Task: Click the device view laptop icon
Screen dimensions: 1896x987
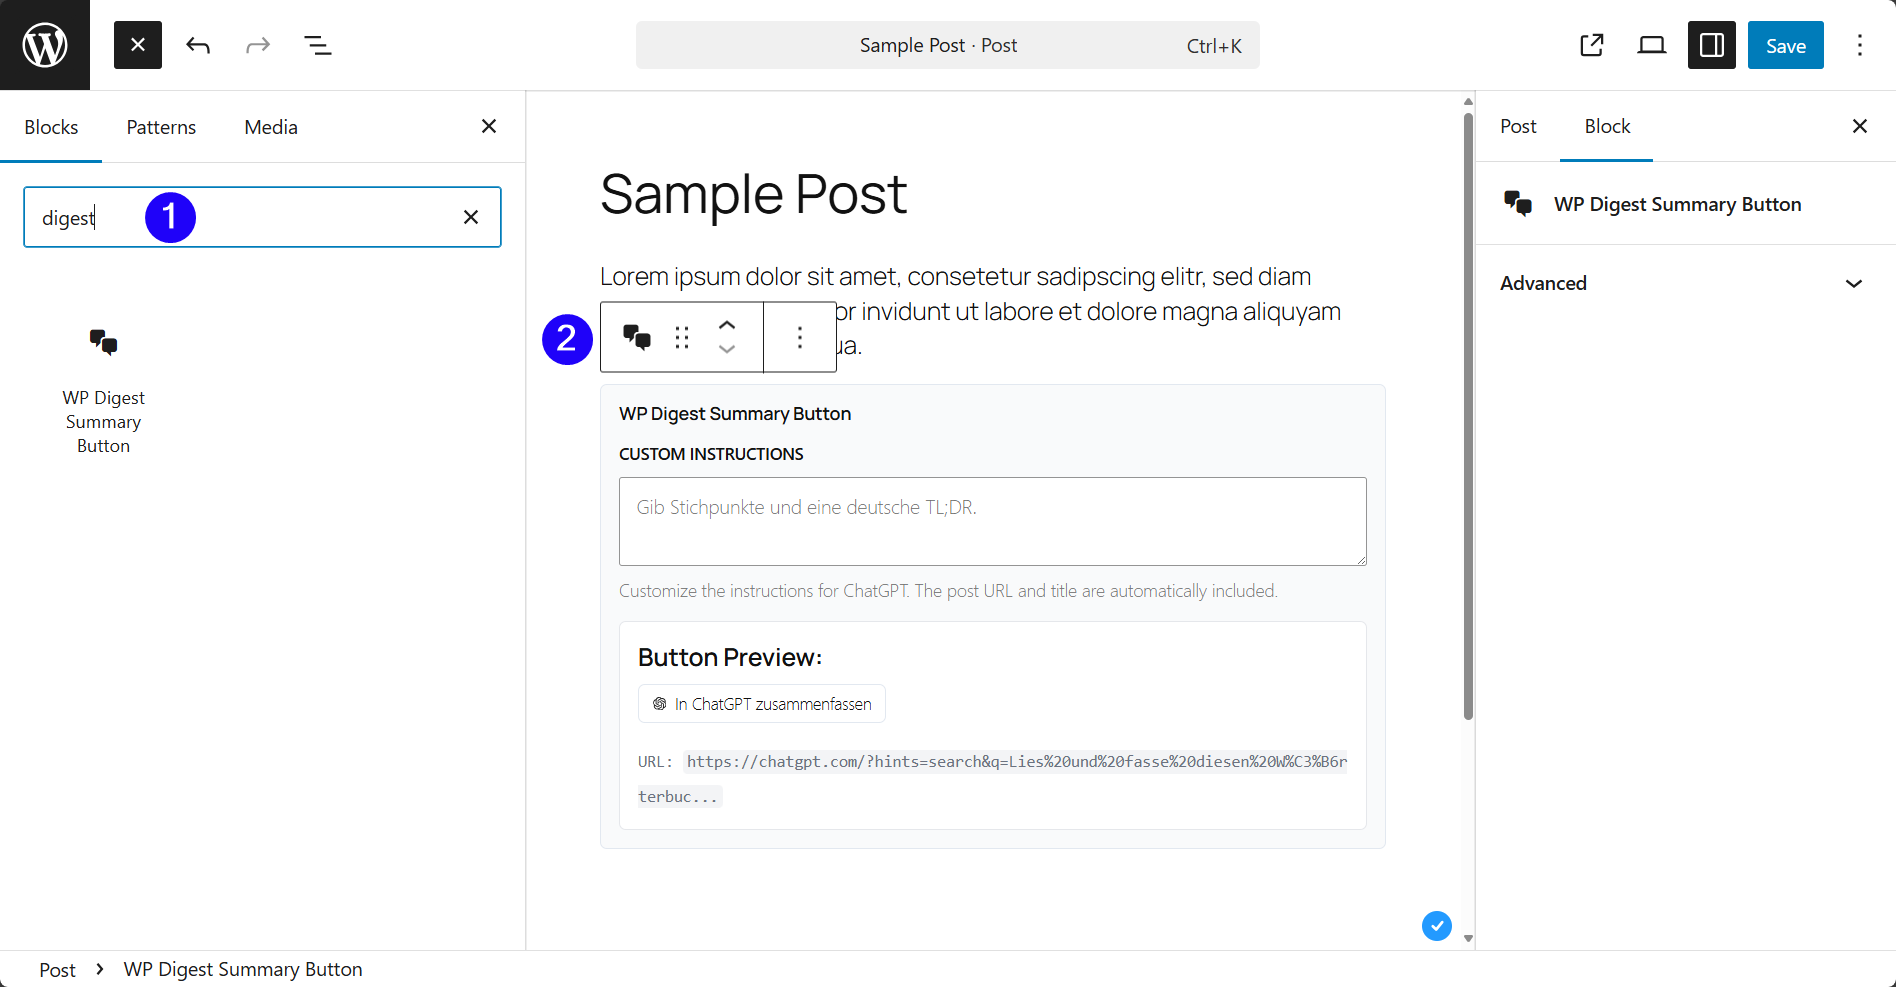Action: coord(1652,45)
